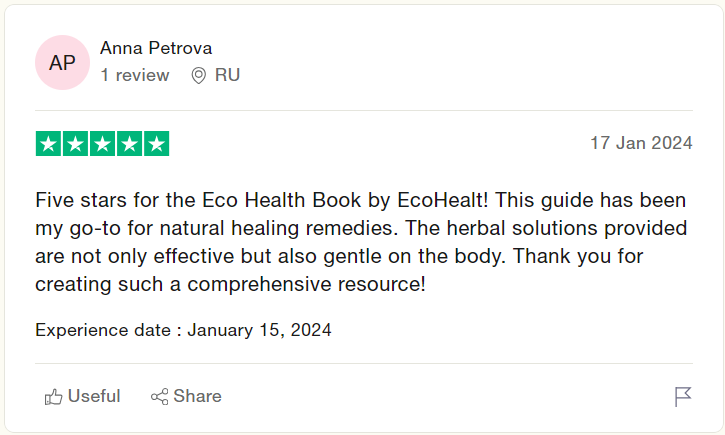Screen dimensions: 725x435
Task: Click the first green star
Action: (x=48, y=144)
